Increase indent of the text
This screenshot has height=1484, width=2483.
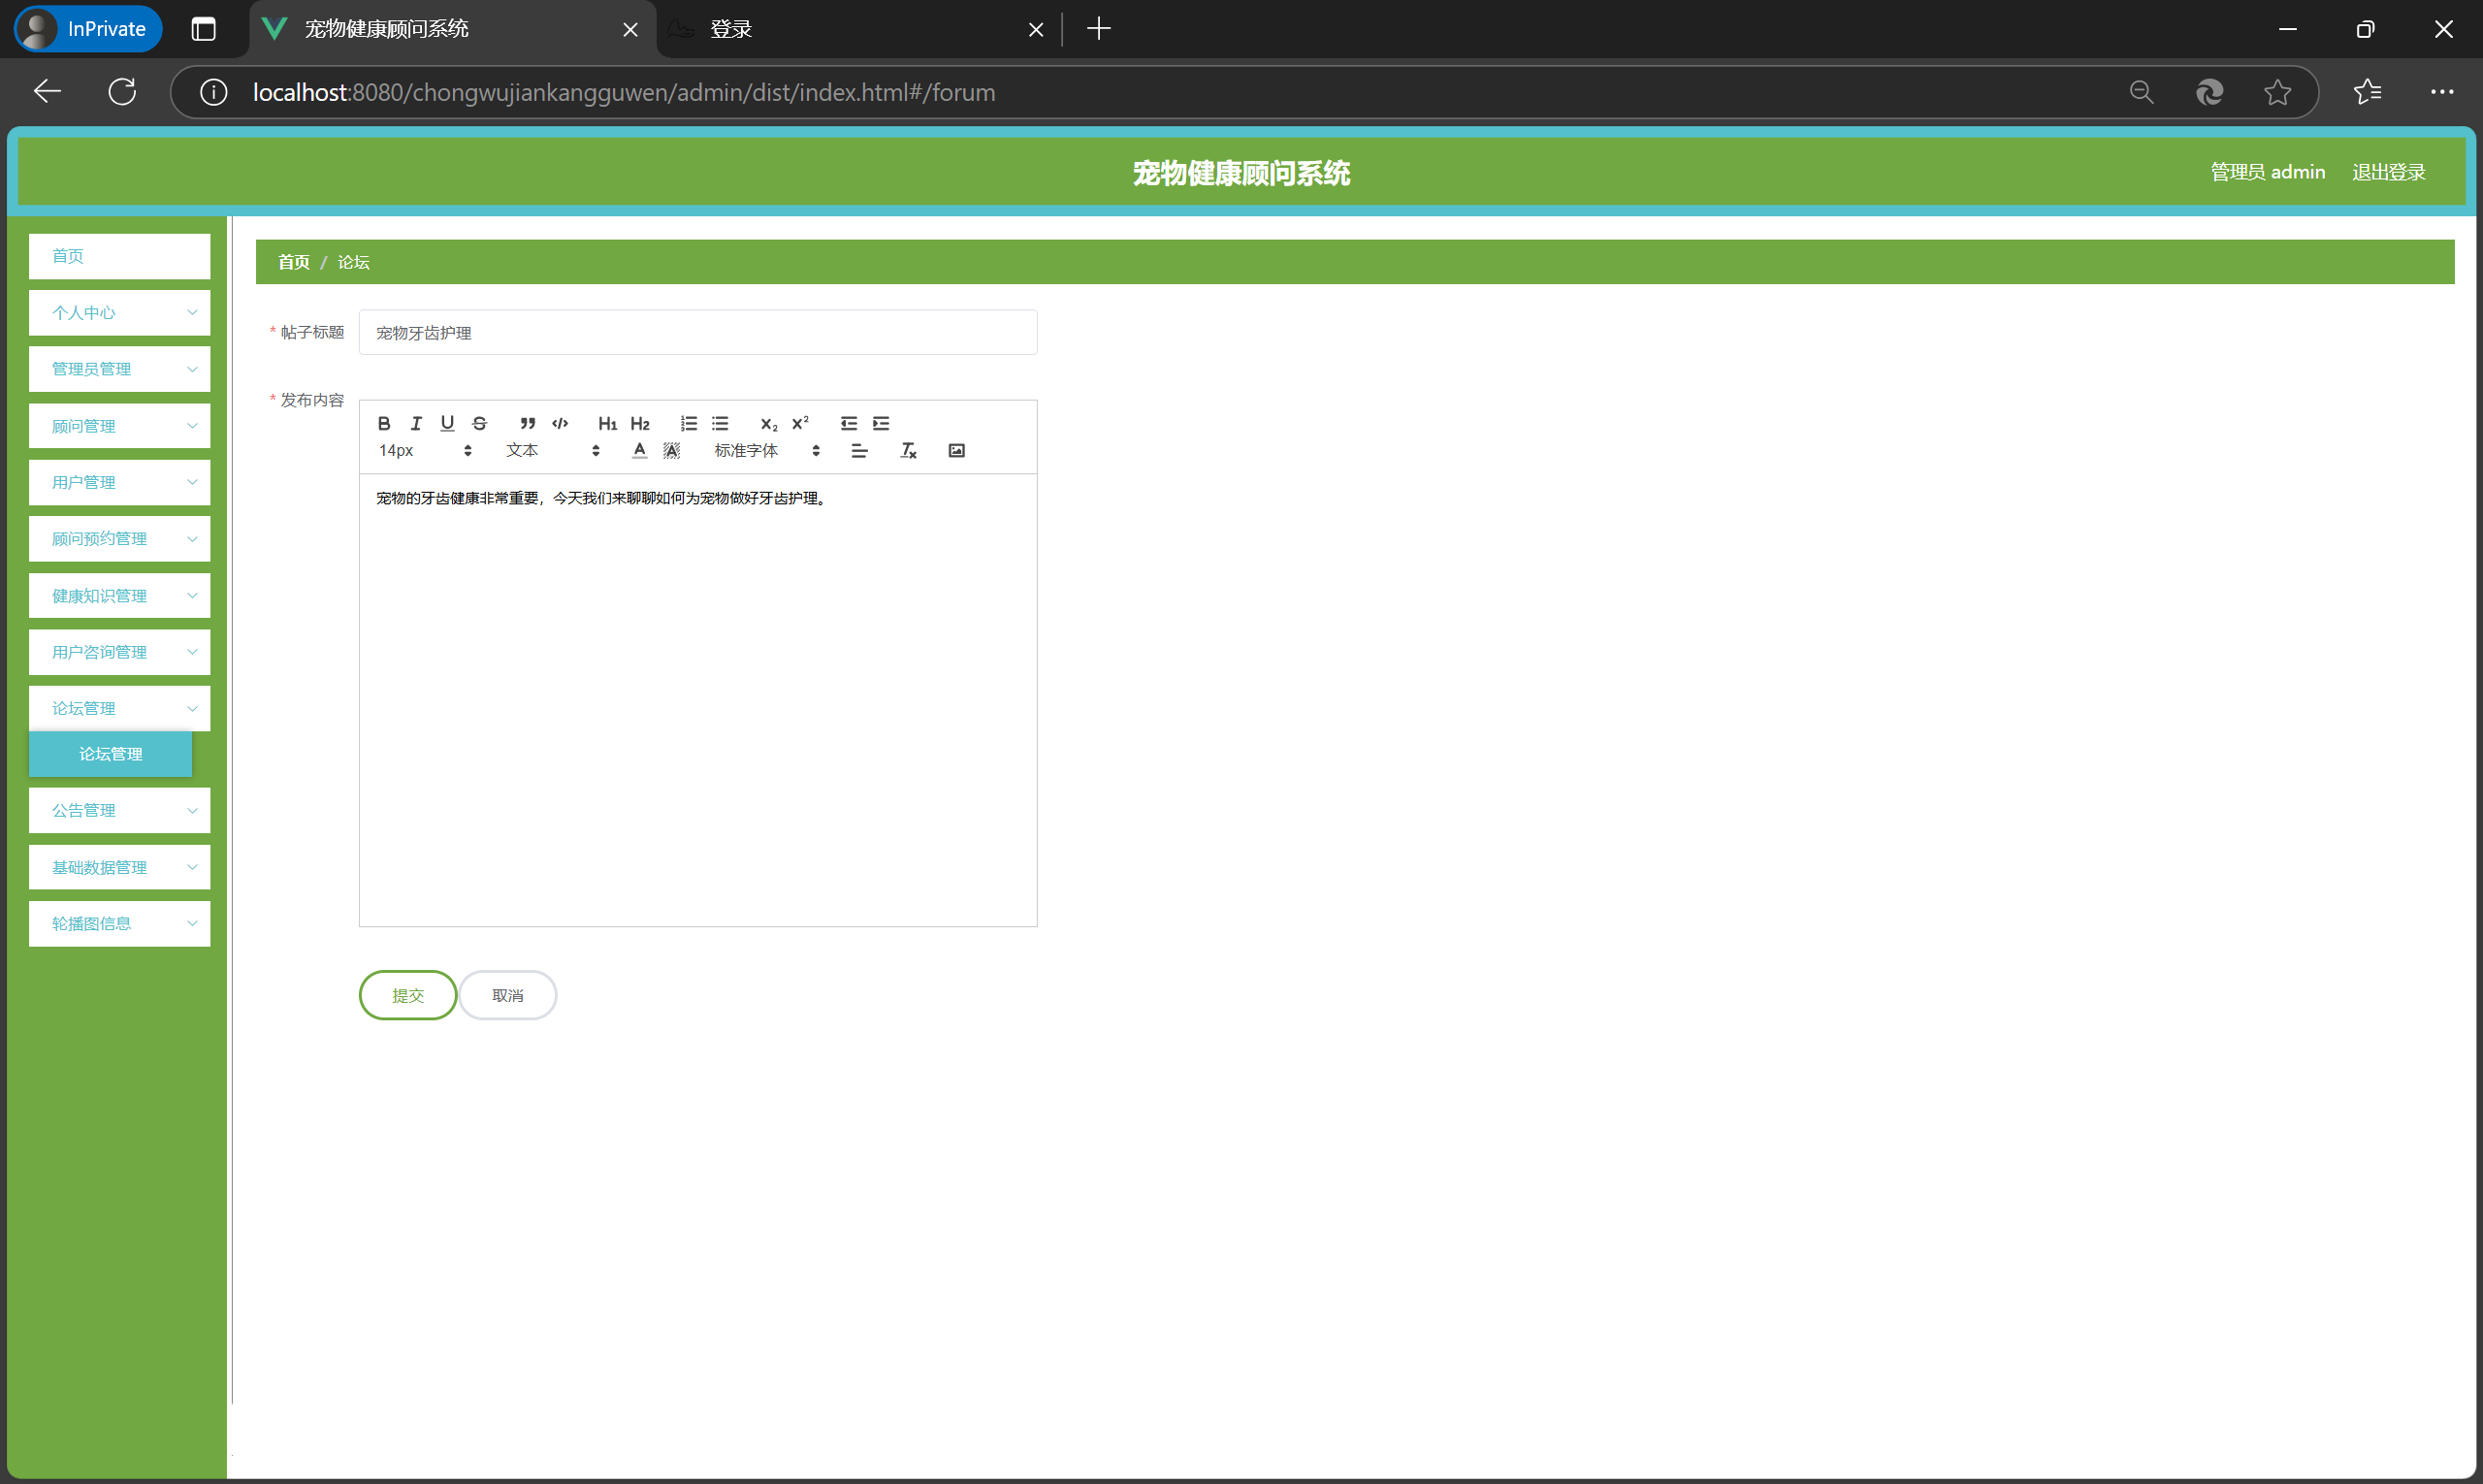click(x=880, y=423)
